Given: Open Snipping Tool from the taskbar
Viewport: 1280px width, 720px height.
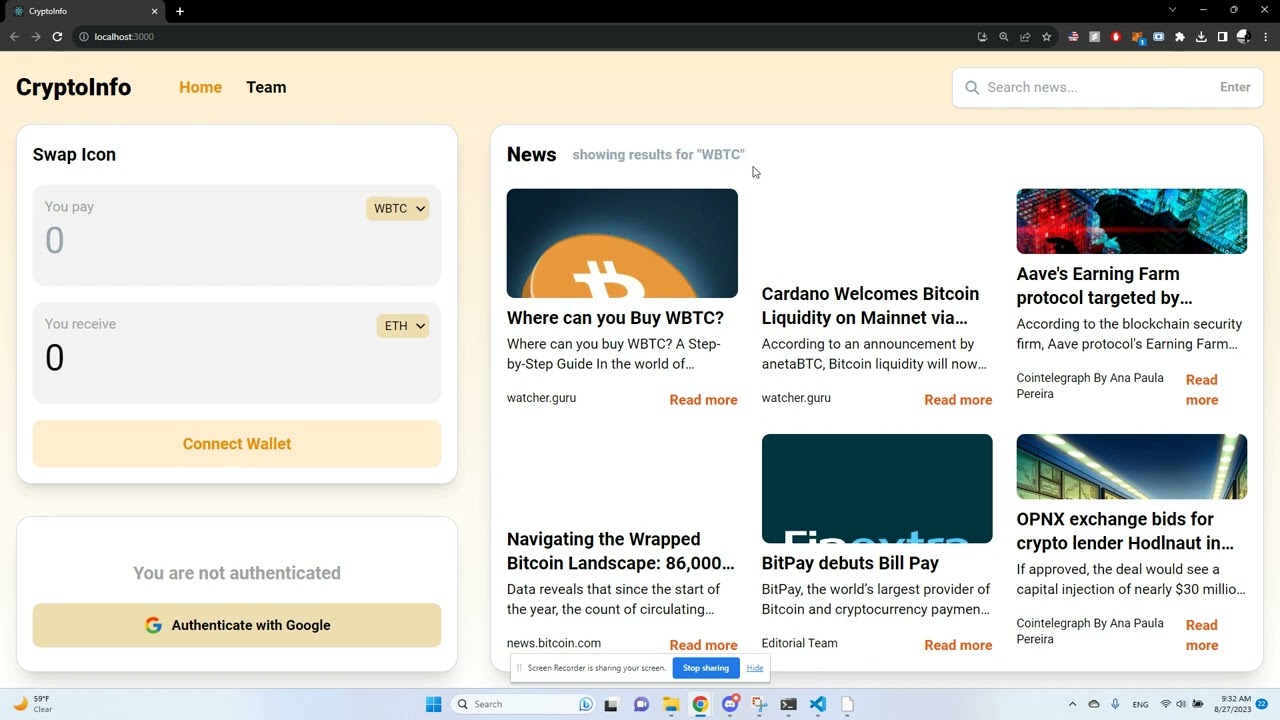Looking at the screenshot, I should tap(760, 704).
